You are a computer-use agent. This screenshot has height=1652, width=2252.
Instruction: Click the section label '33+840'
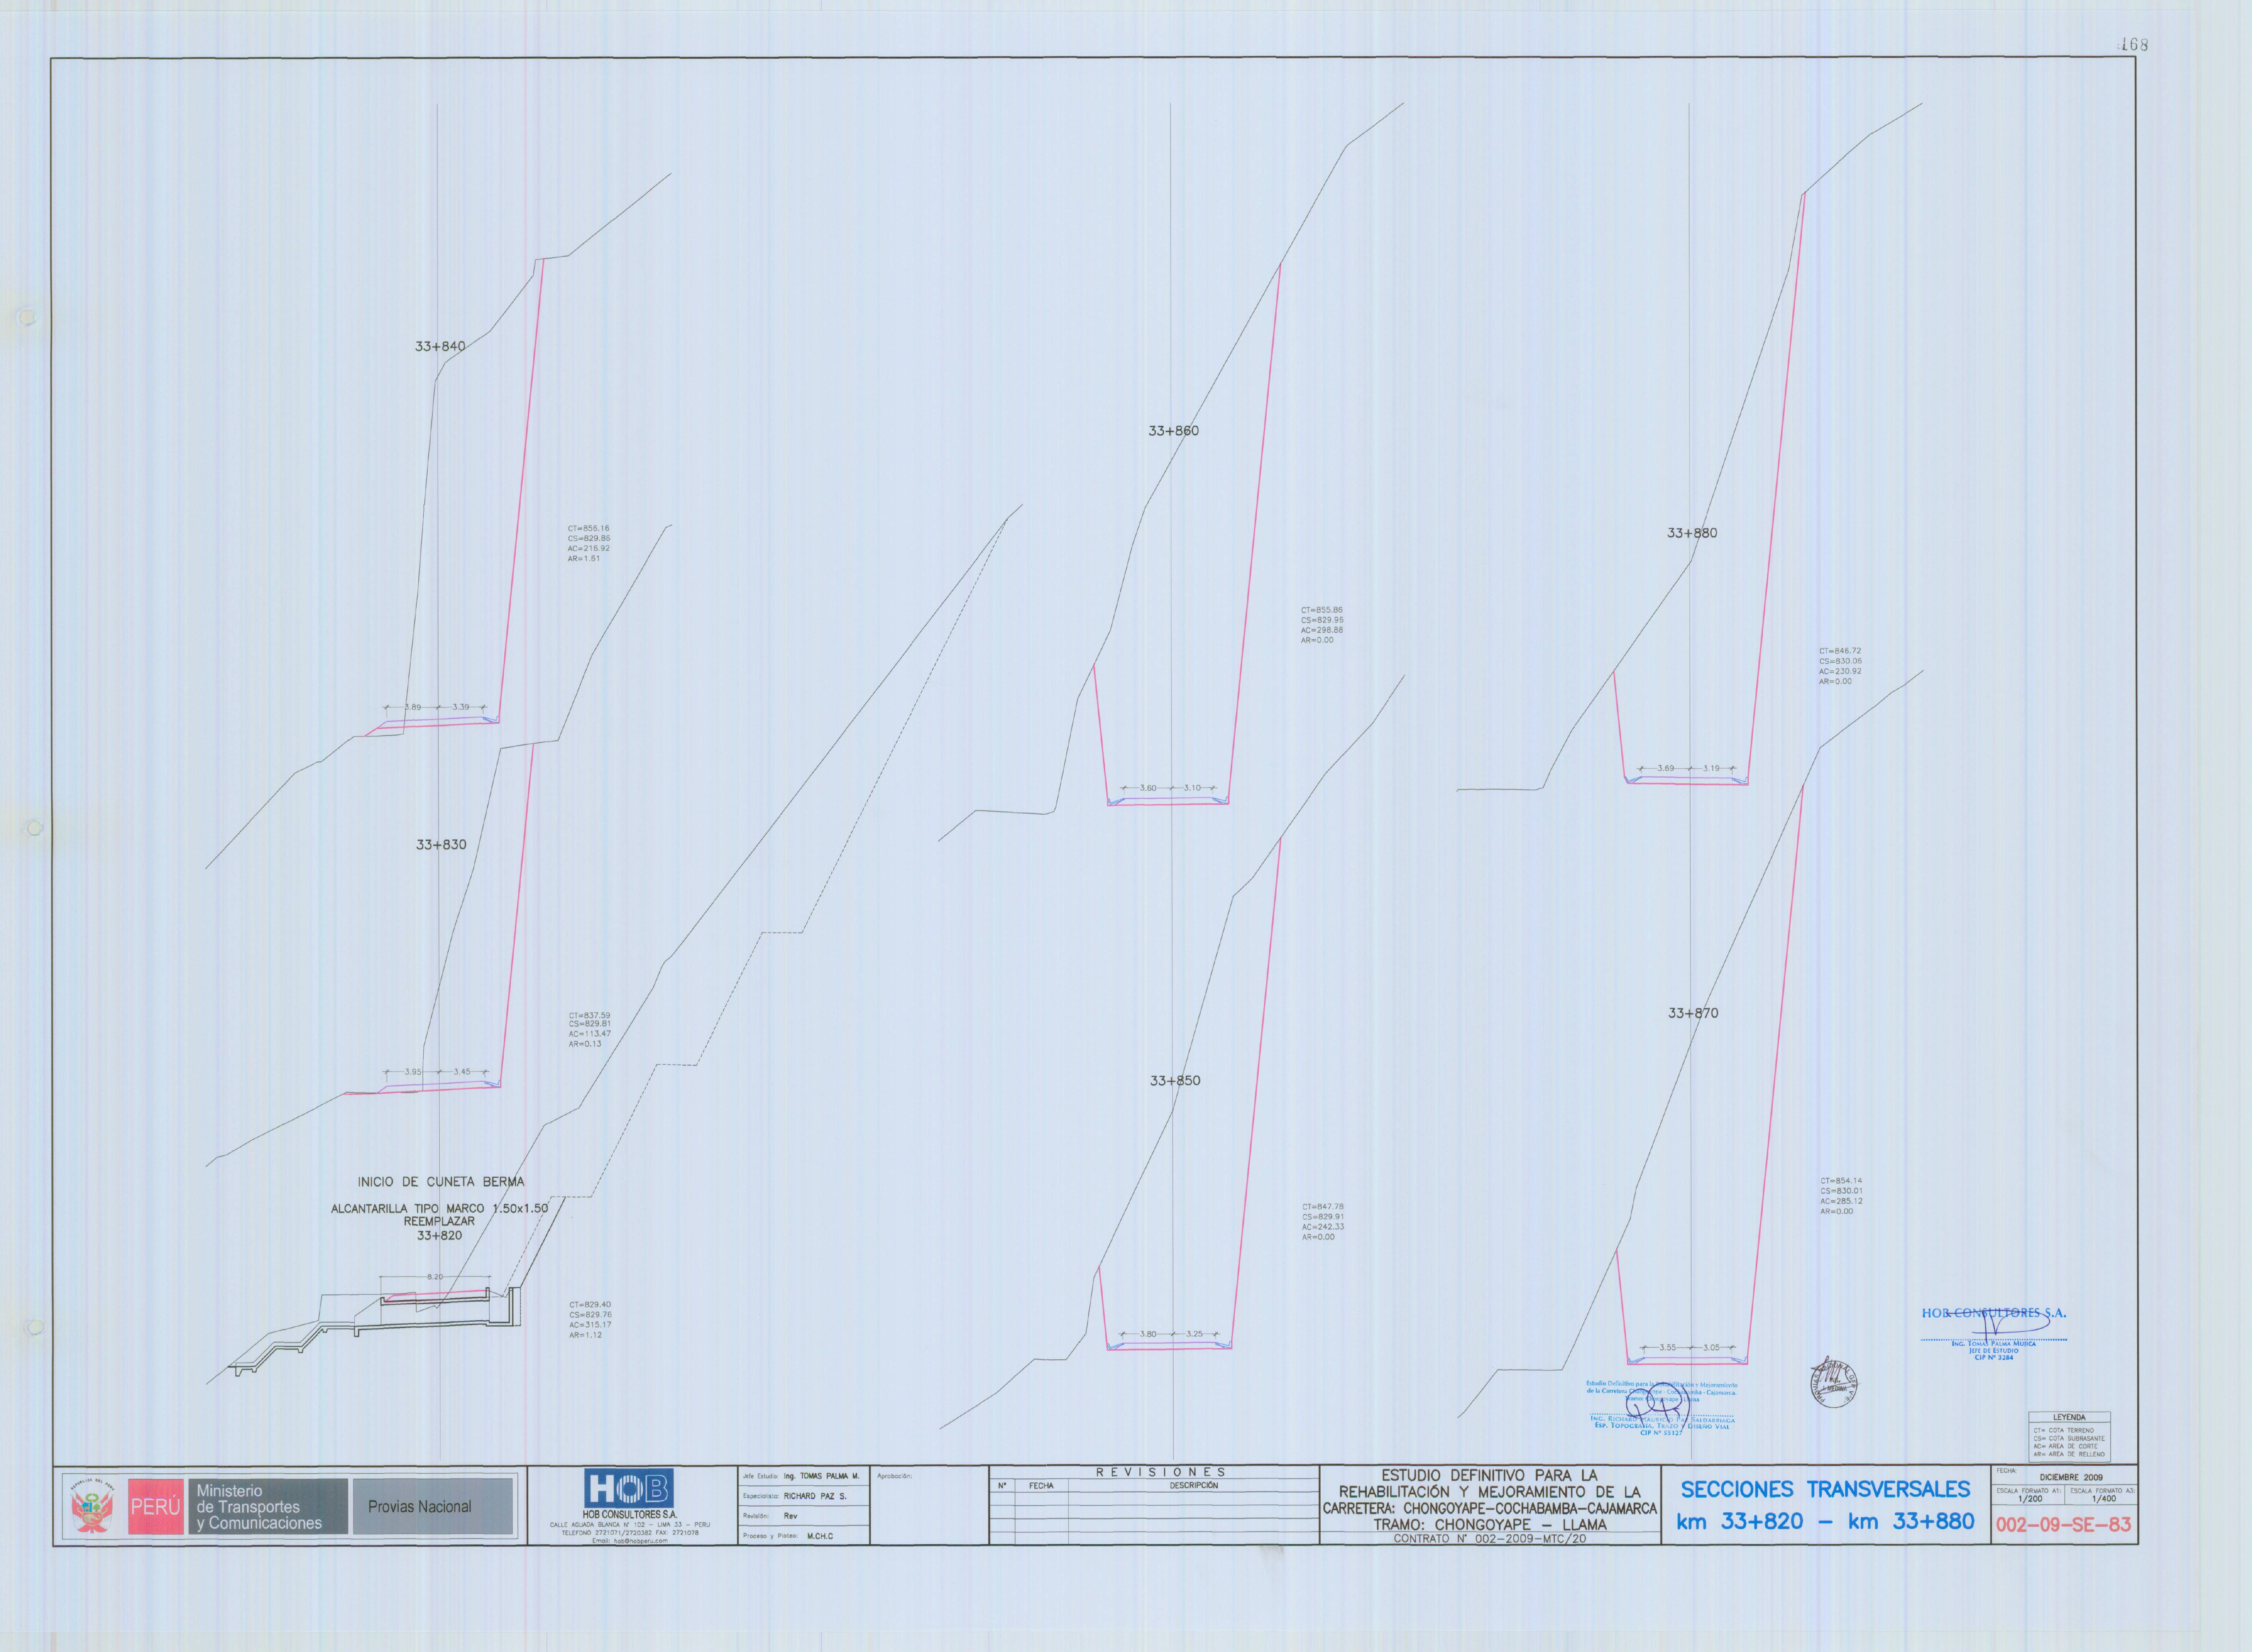[x=440, y=347]
